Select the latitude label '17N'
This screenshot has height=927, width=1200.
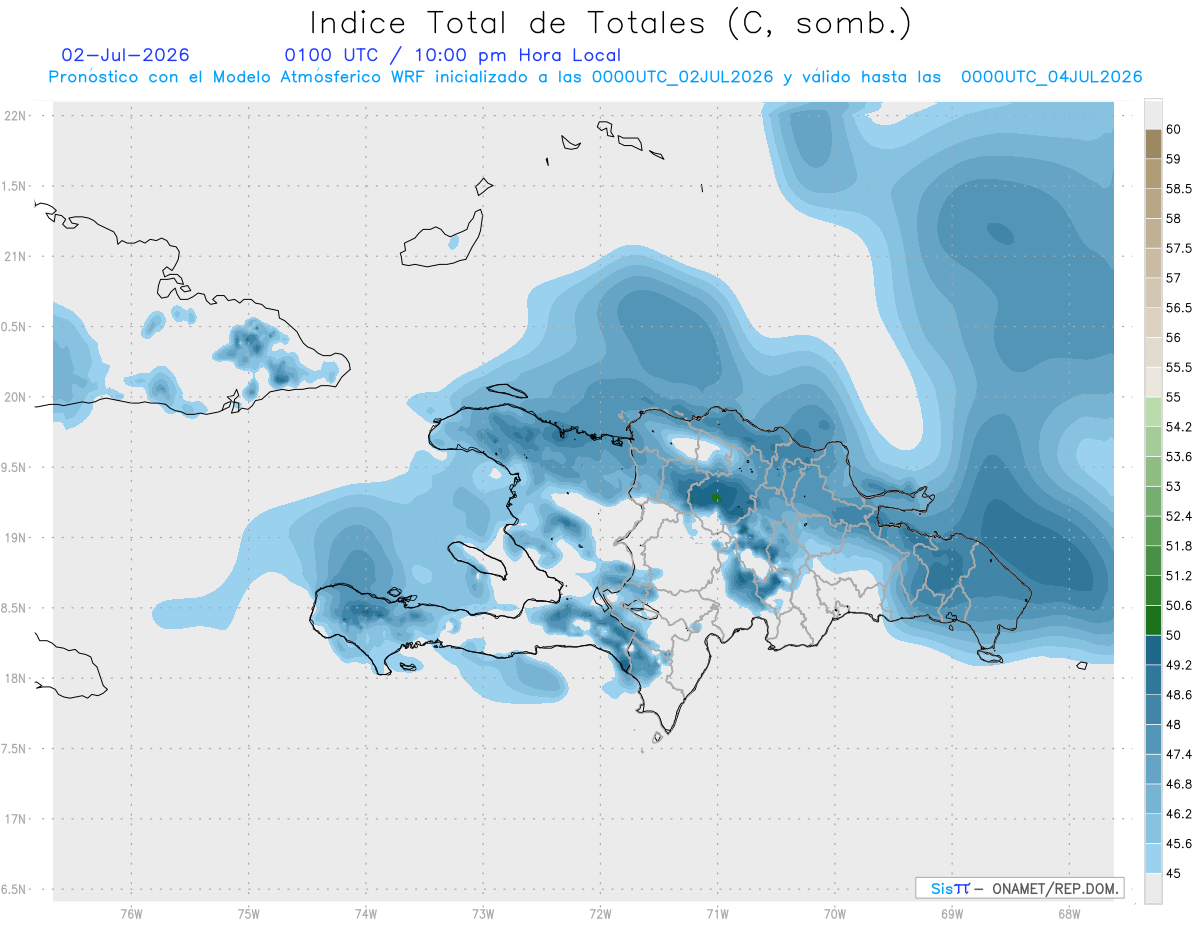[15, 819]
